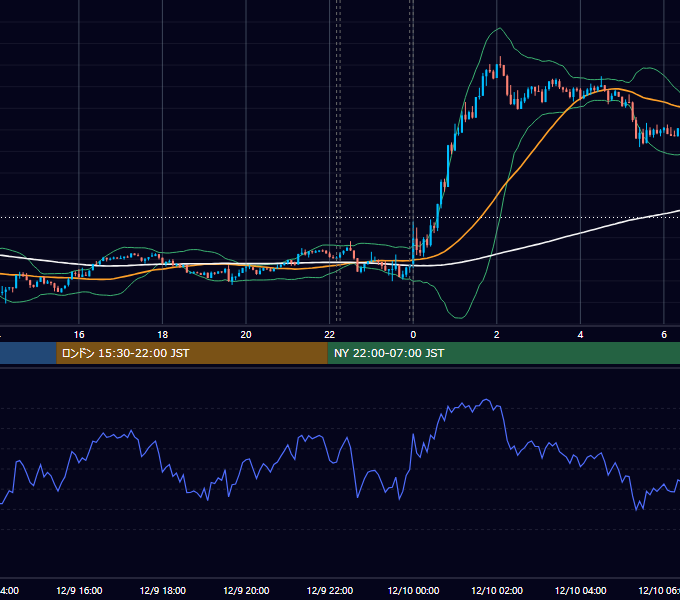
Task: Click the 18 hour label on price chart axis
Action: (x=163, y=335)
